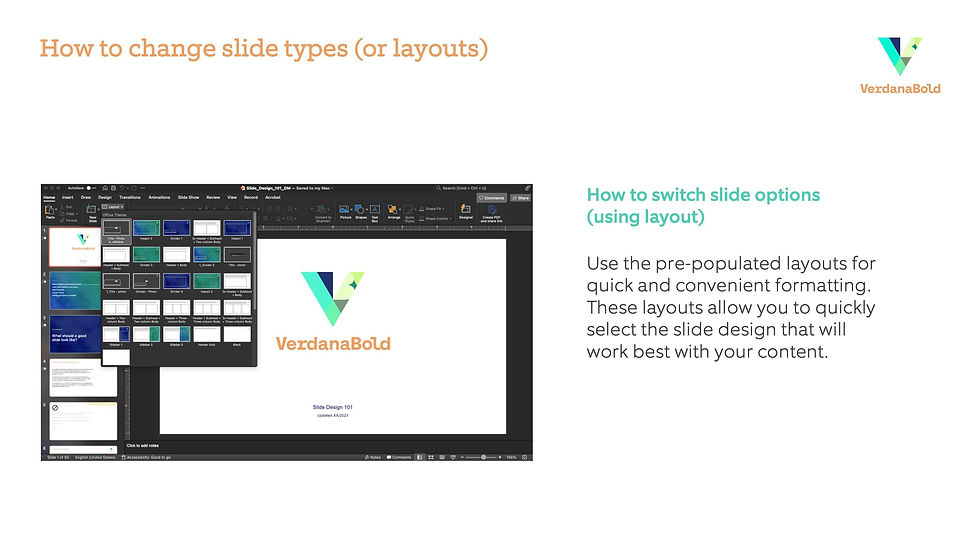The height and width of the screenshot is (551, 980).
Task: Click the New Slide icon
Action: coord(91,209)
